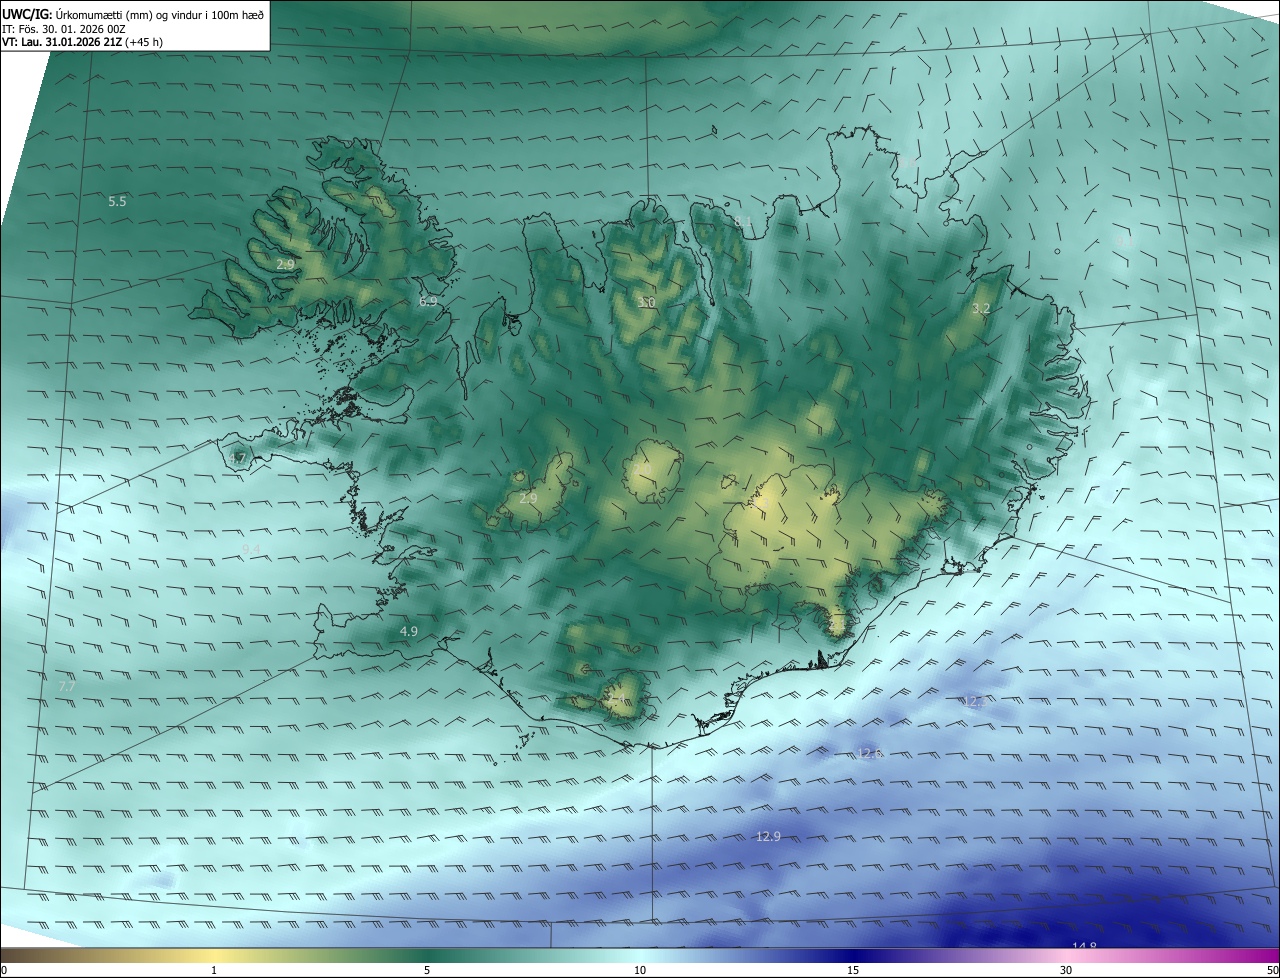Click the 8.1 value label off the north coast
Screen dimensions: 1280x978
click(743, 221)
